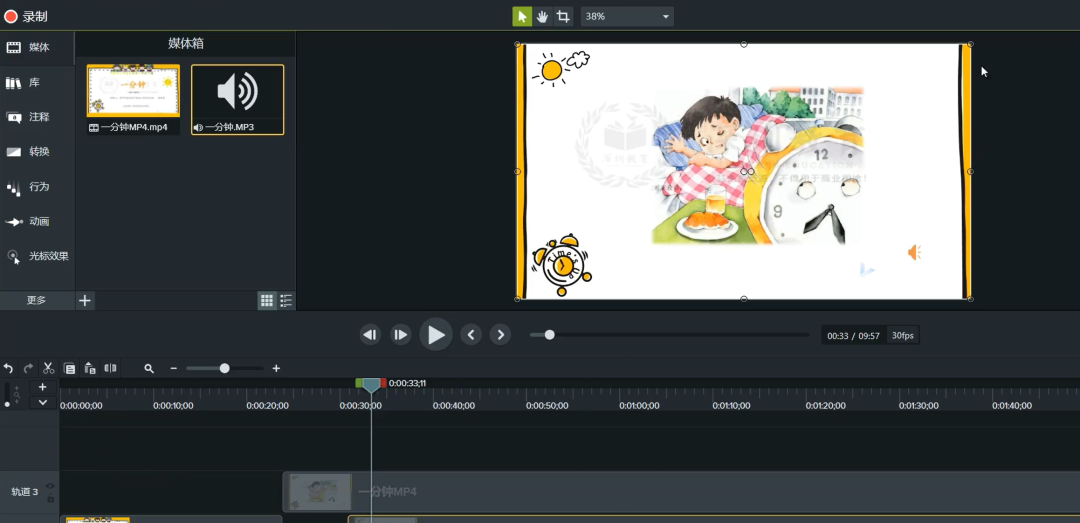Select the 一分钟MP4.mp4 video thumbnail
1080x523 pixels.
133,91
